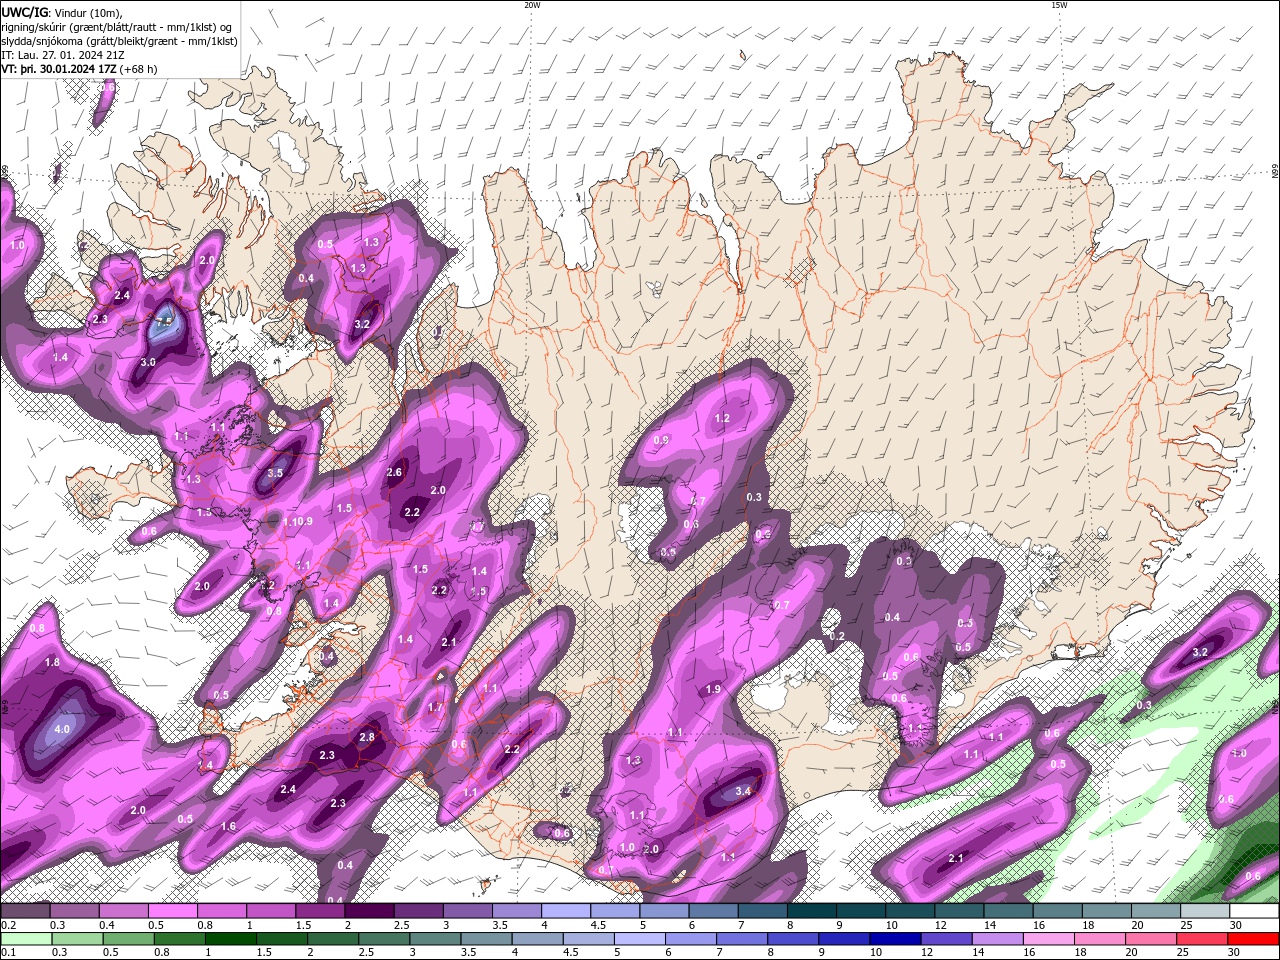Click the 2.8 value on the map

(367, 737)
